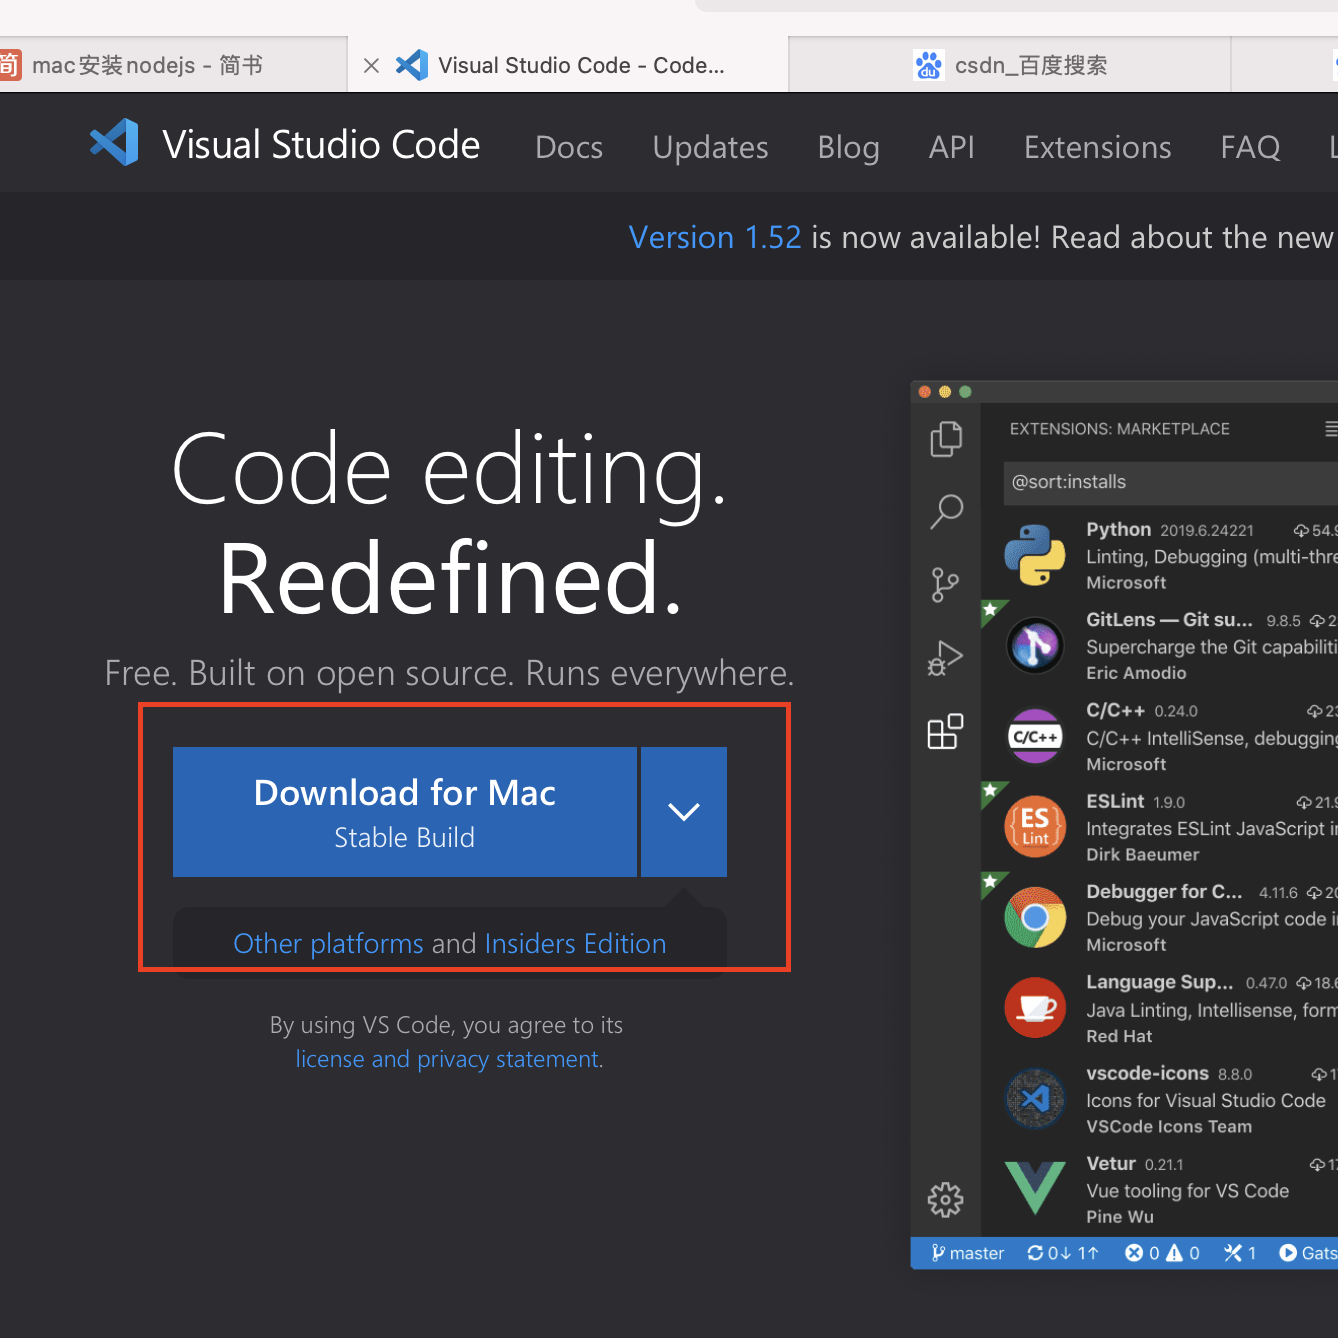Click the Language Support for Java icon
Screen dimensions: 1338x1338
(x=1035, y=1007)
